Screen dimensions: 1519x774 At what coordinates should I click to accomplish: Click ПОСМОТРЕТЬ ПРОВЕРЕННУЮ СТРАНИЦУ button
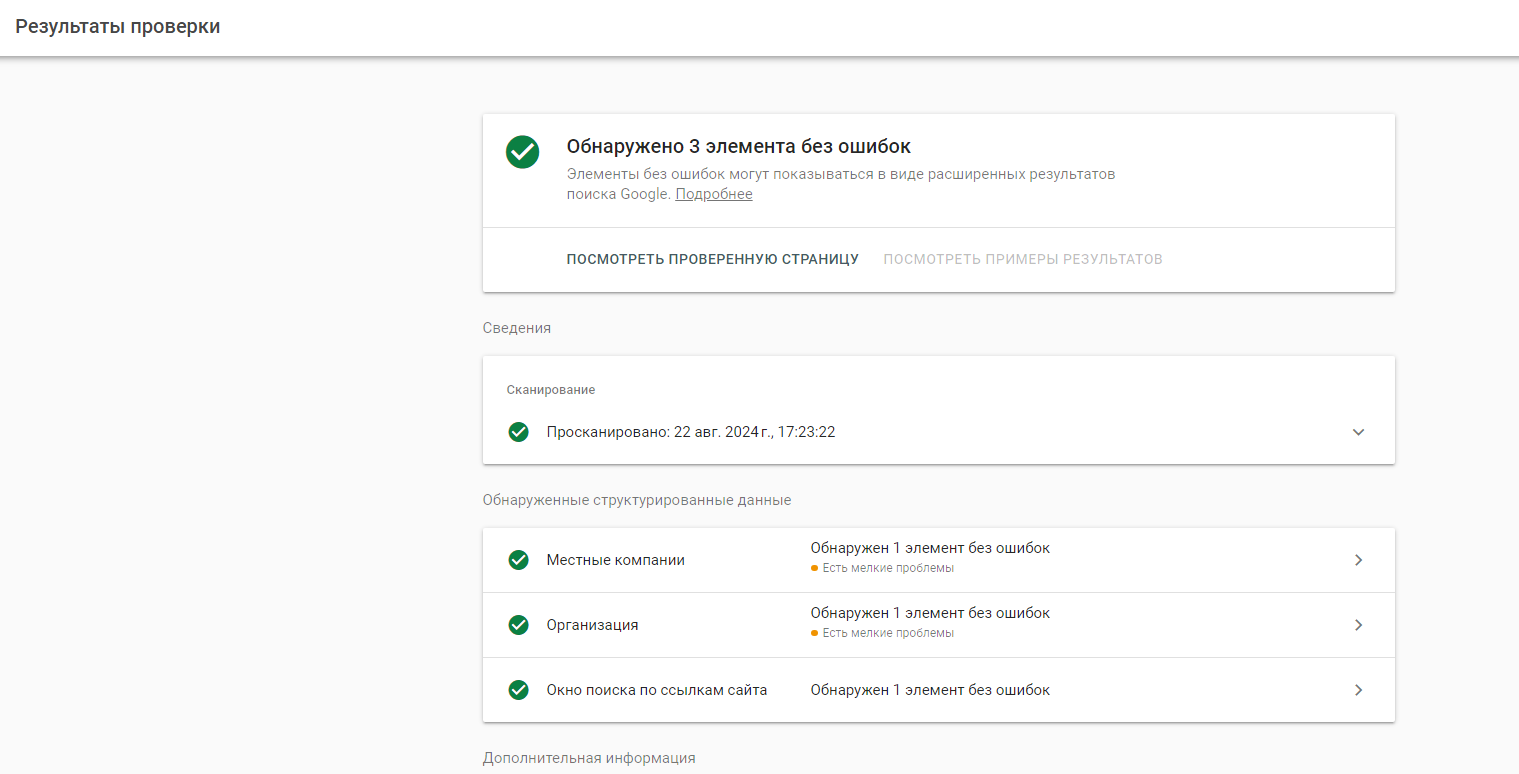pyautogui.click(x=713, y=259)
